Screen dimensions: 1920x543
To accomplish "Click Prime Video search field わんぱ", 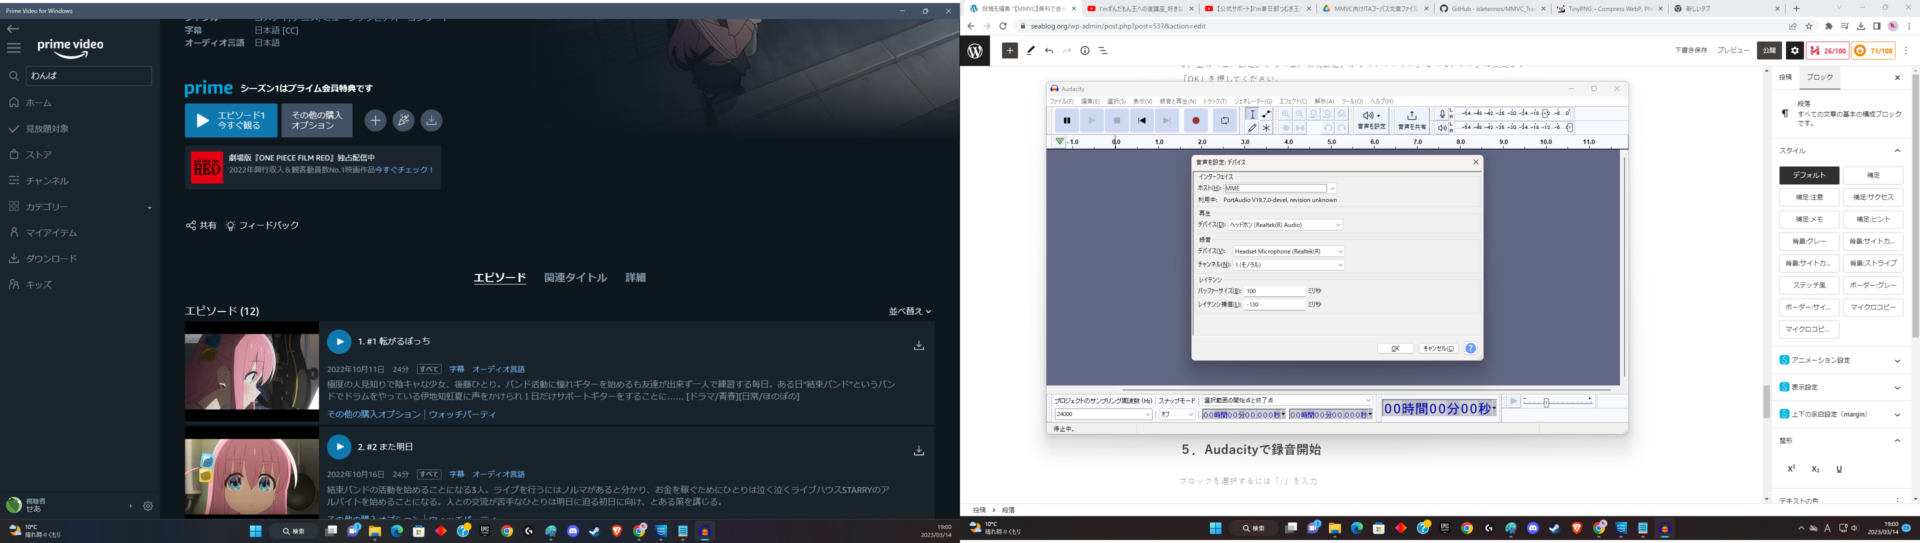I will point(90,76).
